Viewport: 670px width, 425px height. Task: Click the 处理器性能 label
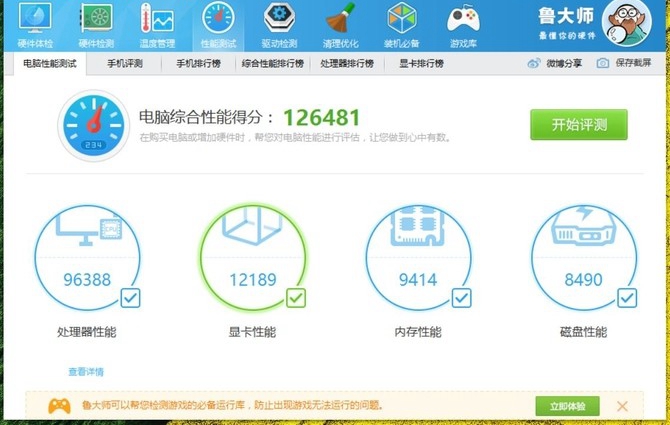(x=87, y=332)
